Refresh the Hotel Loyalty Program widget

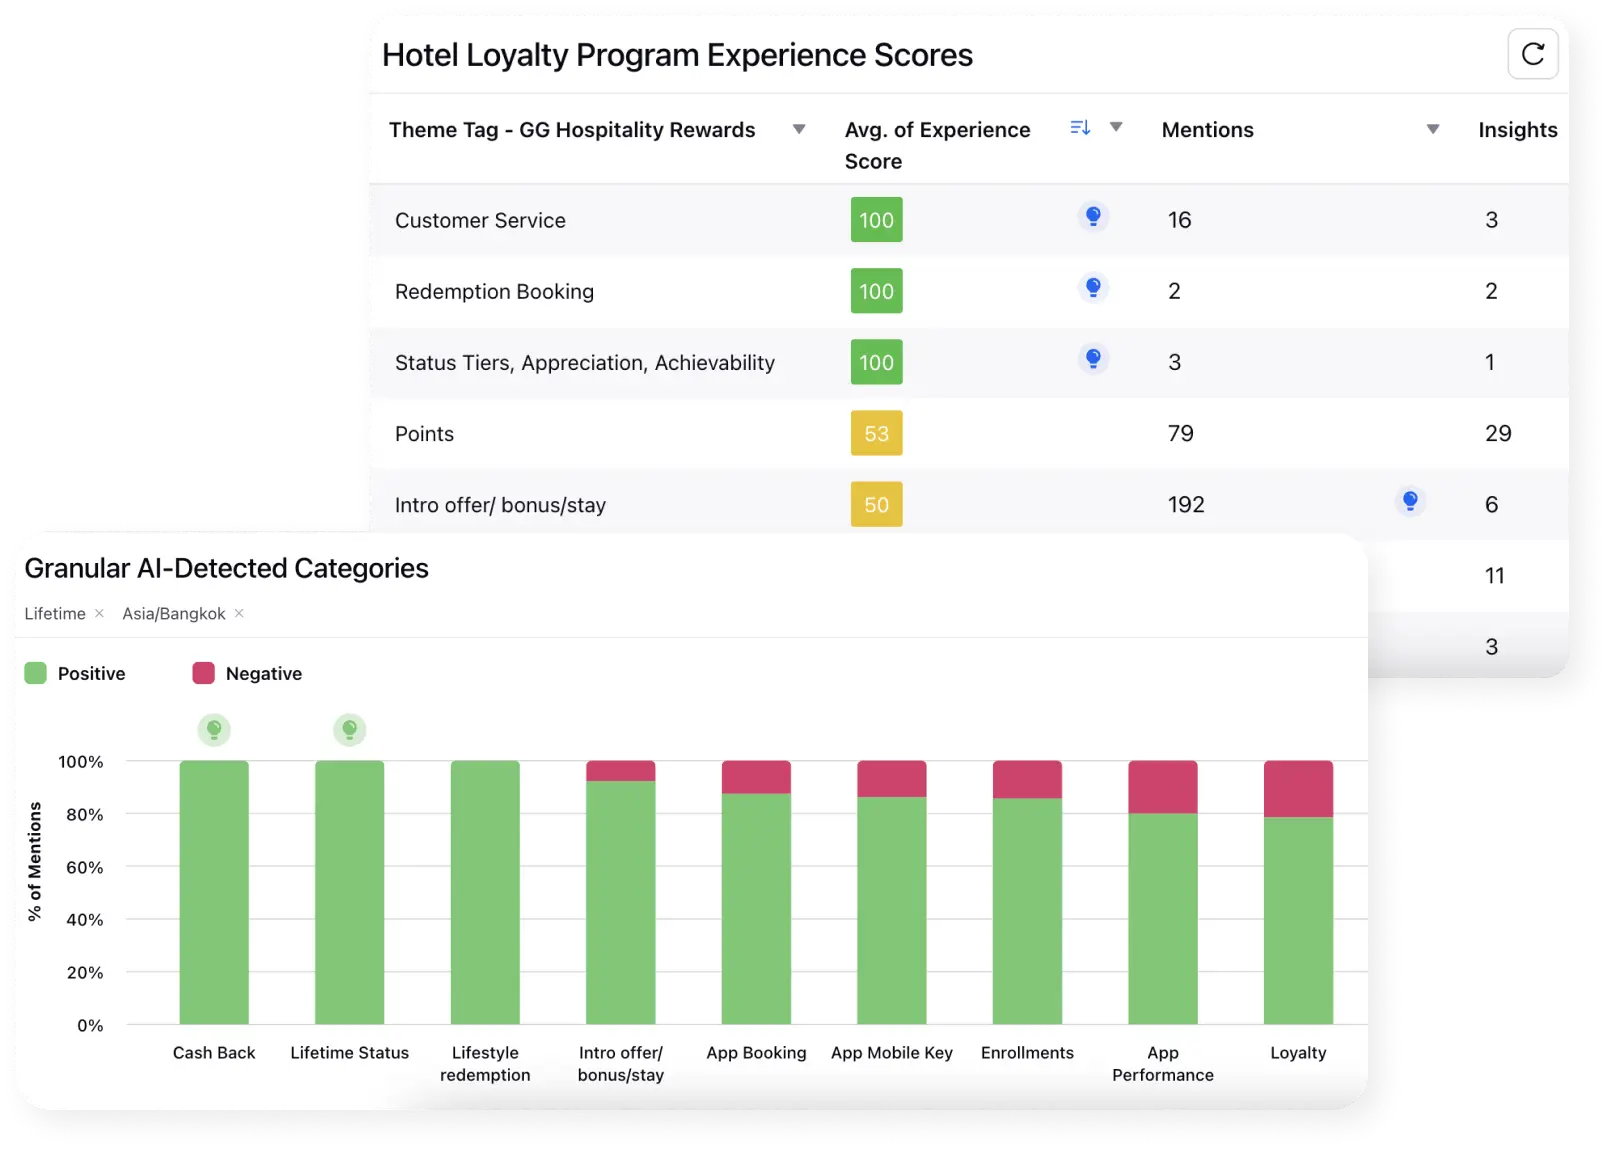click(1532, 54)
